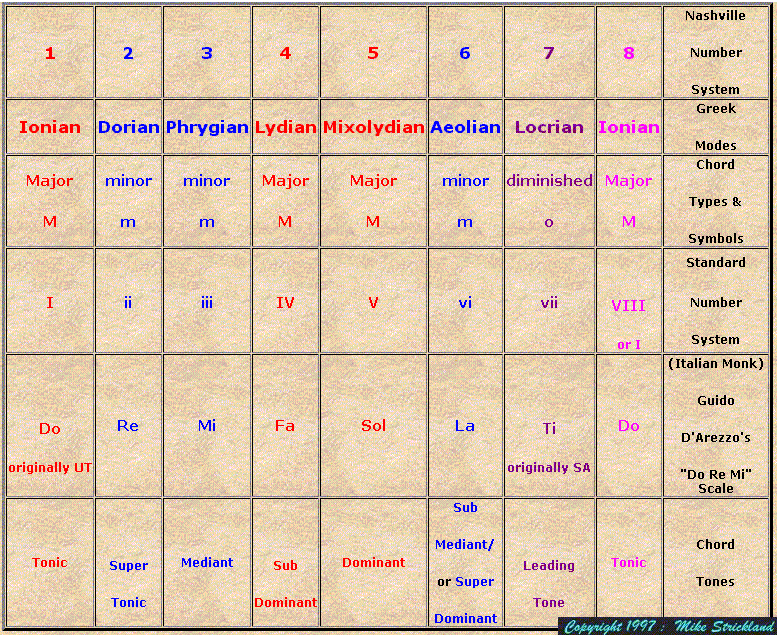777x635 pixels.
Task: Select the blue "Mediant/" text under La
Action: 465,545
